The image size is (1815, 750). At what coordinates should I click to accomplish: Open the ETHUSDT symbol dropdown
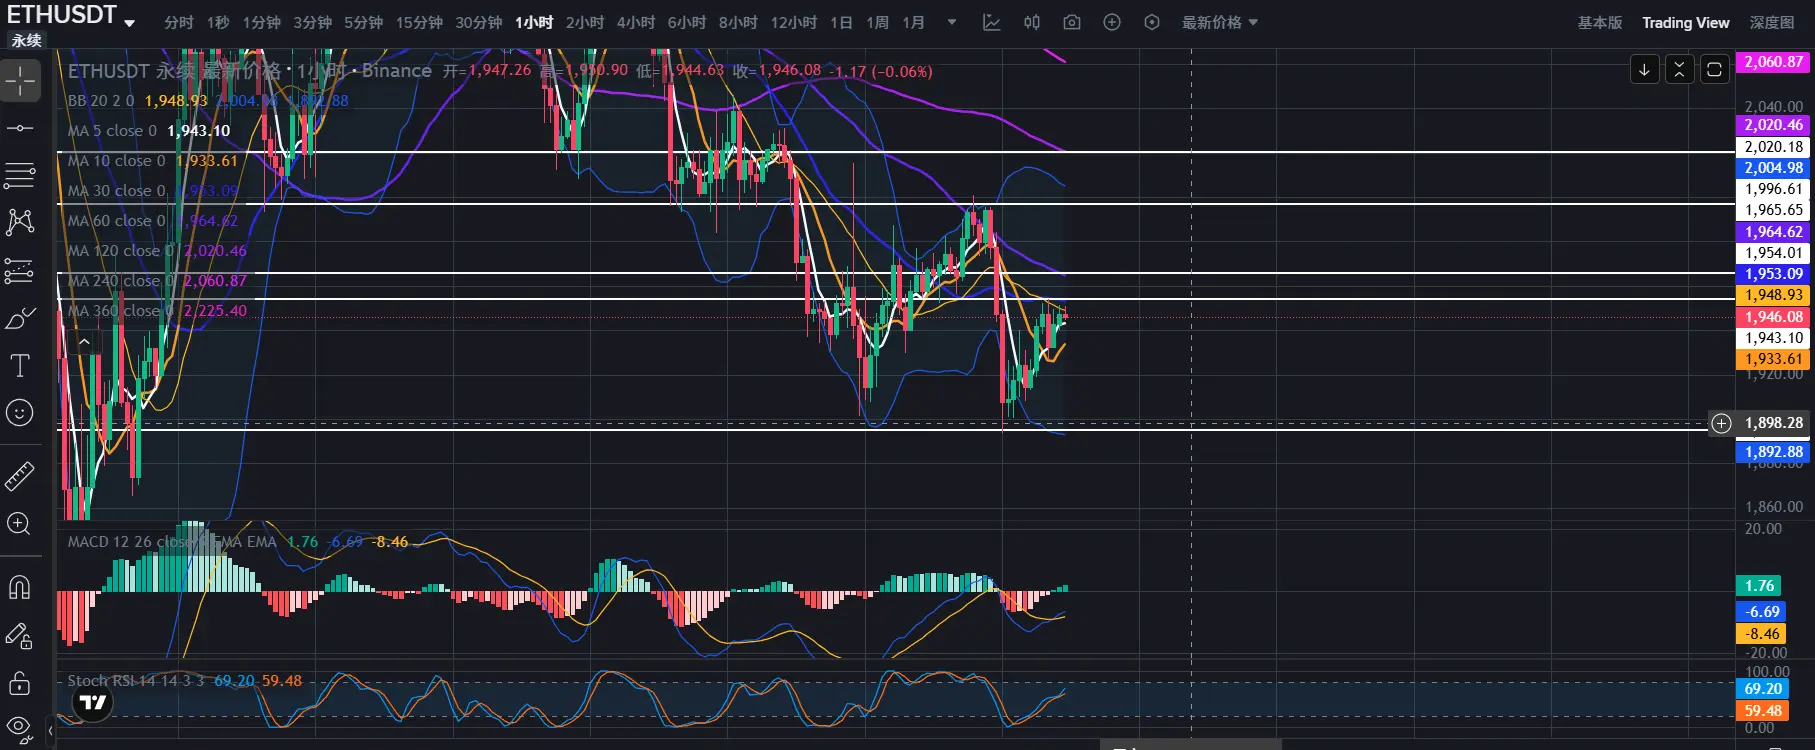coord(130,22)
